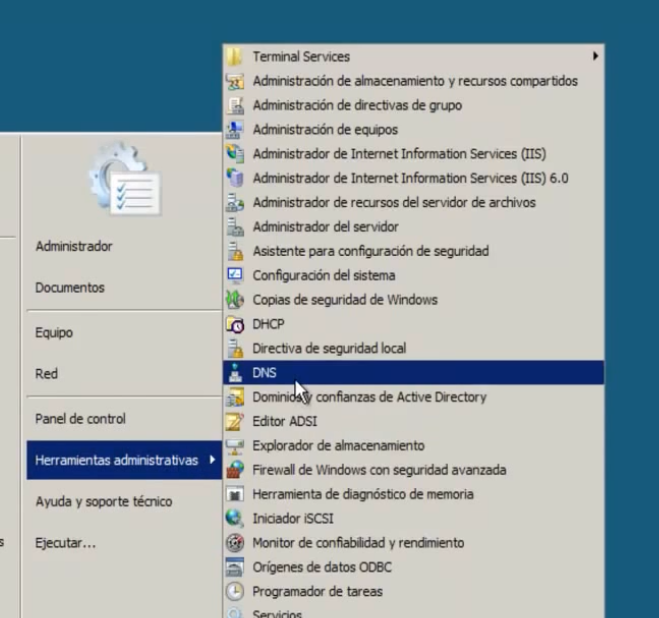
Task: Select "Administrador de Internet Information Services (IIS) 6.0"
Action: [410, 178]
